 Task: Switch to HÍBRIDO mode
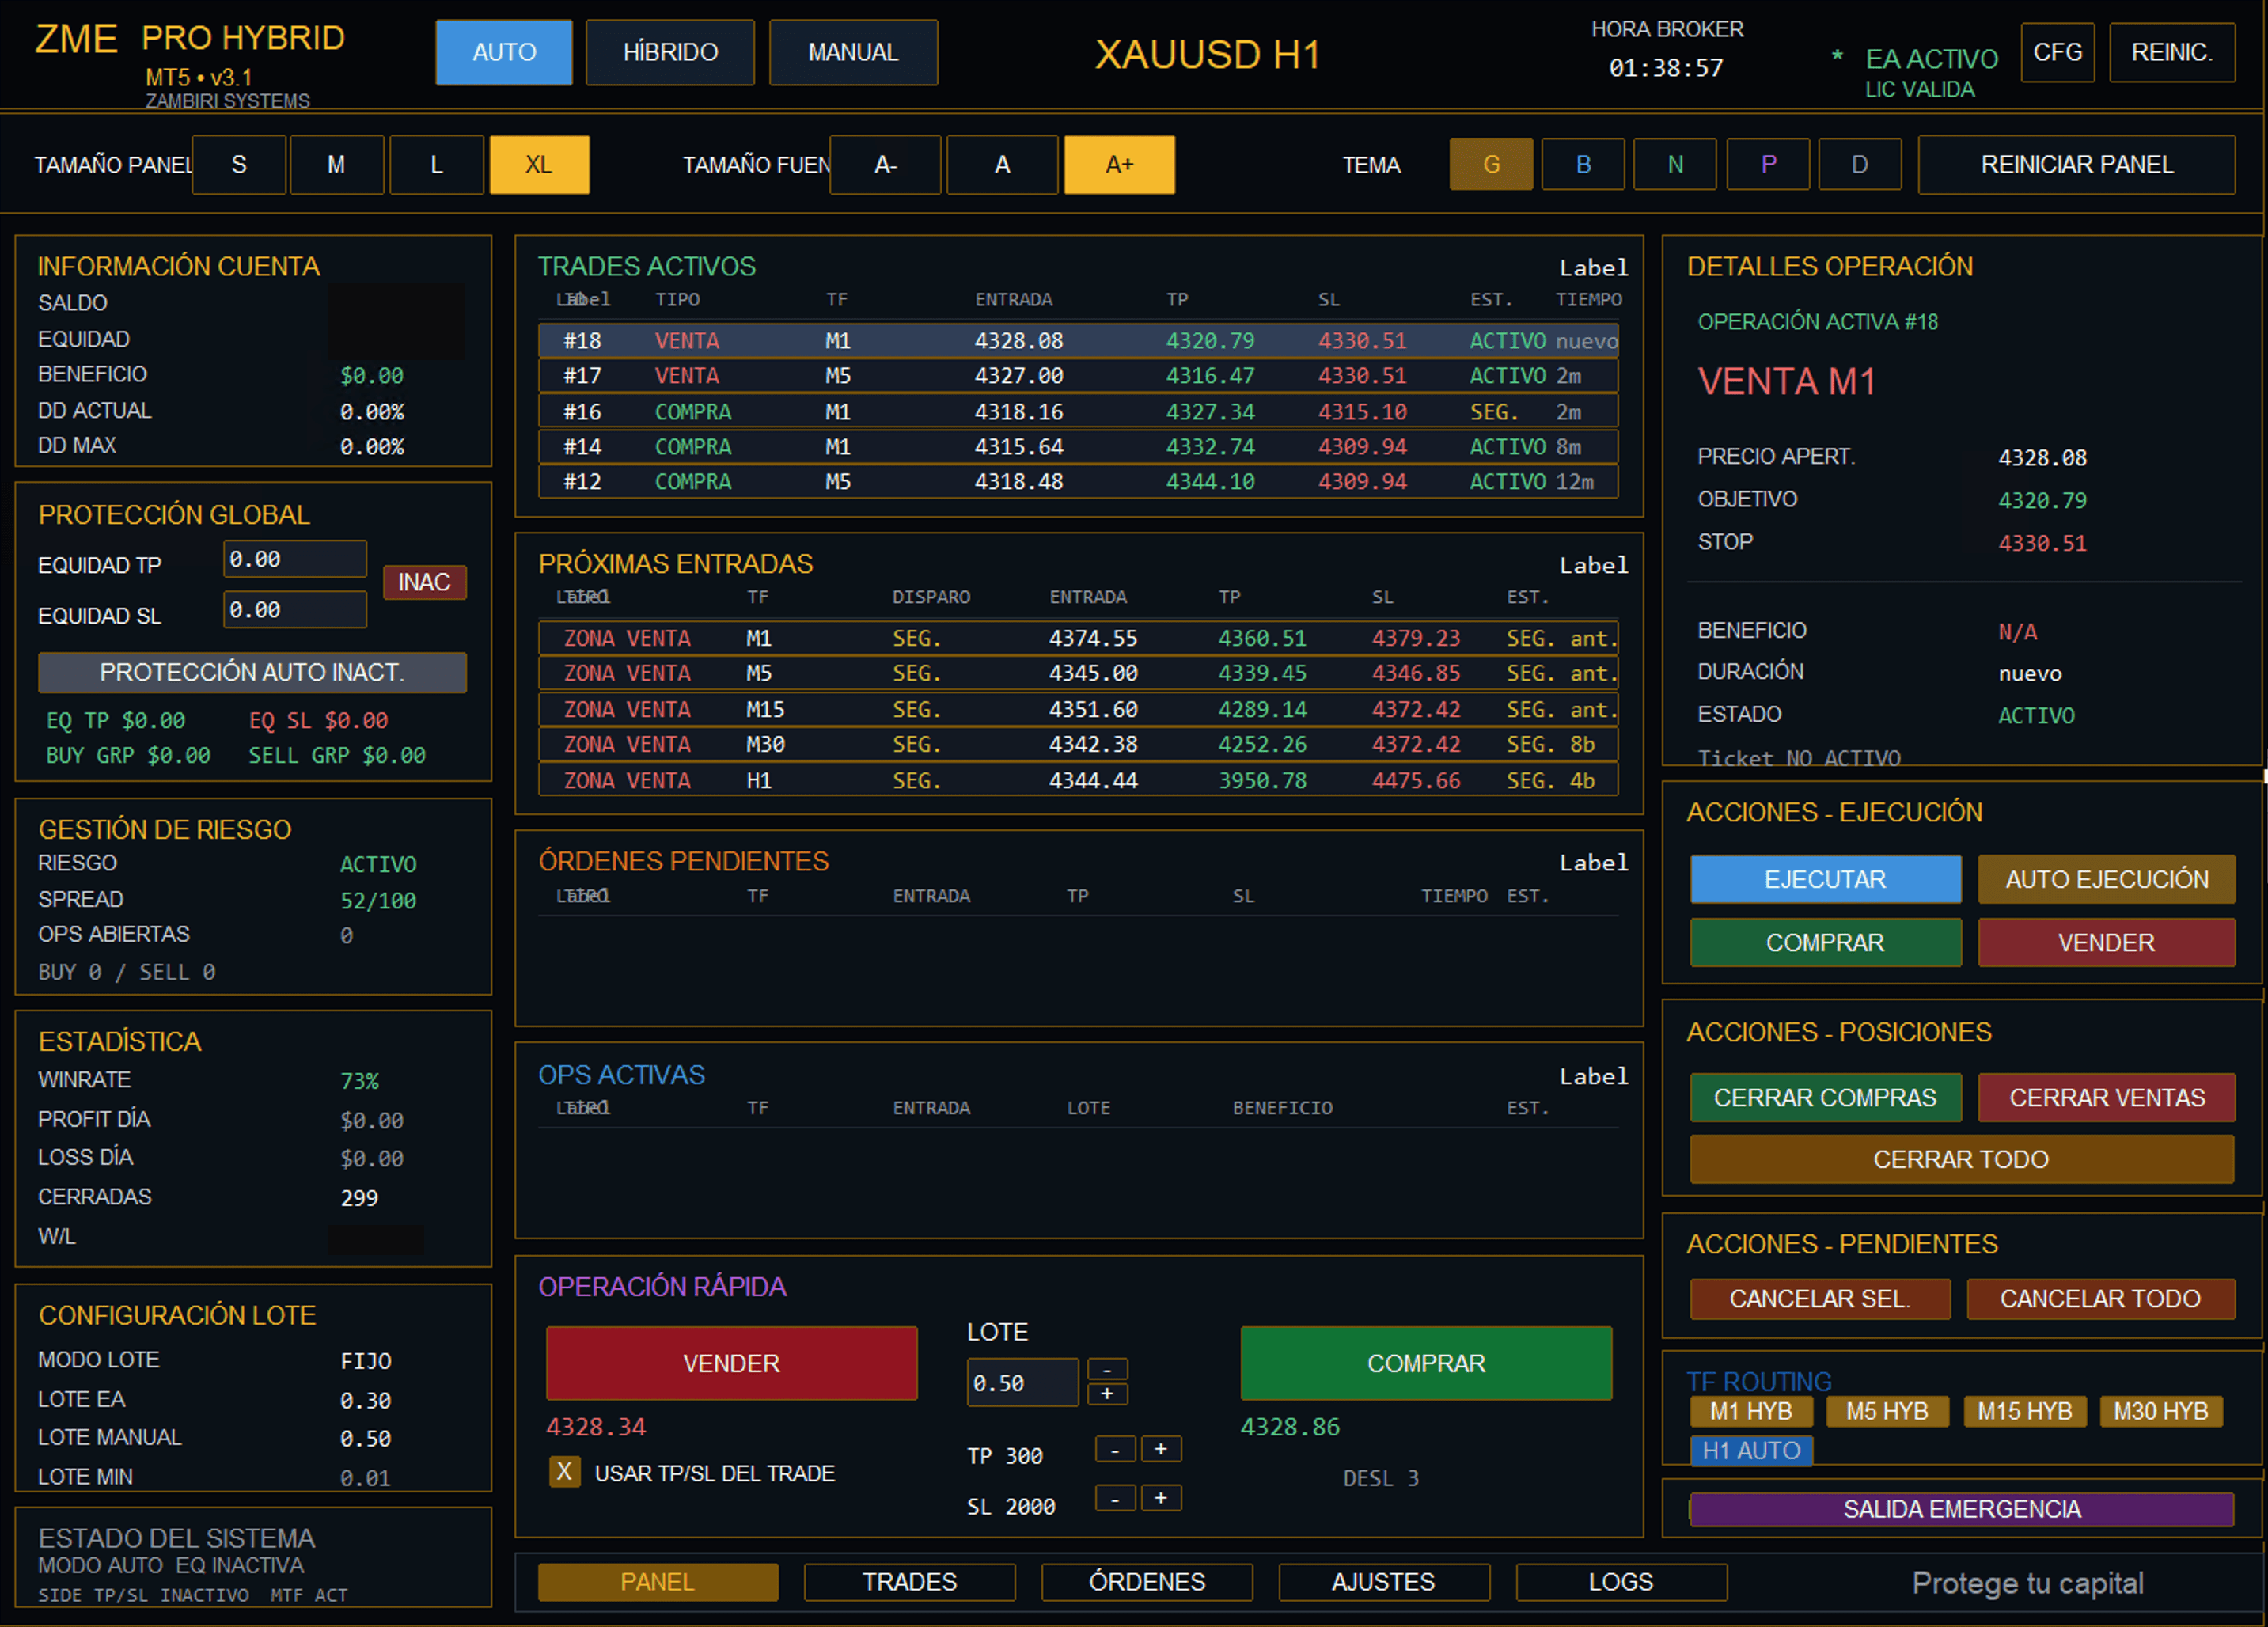670,52
